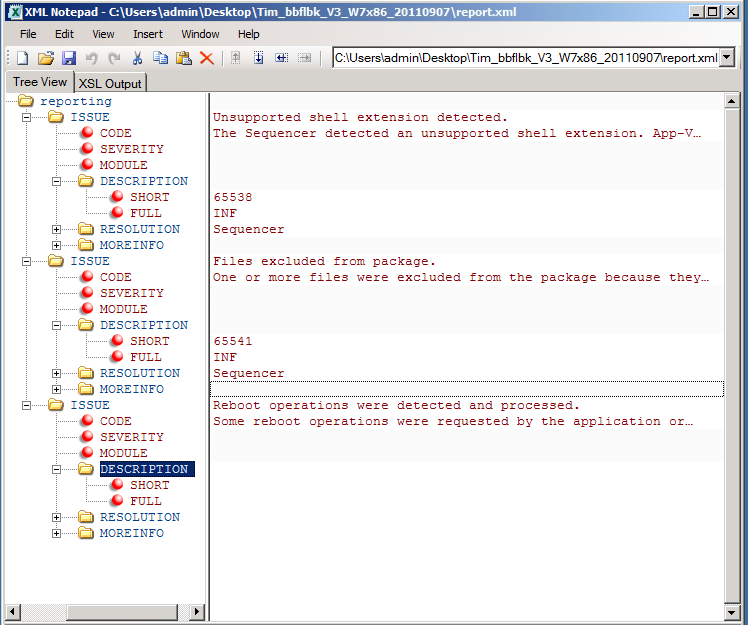
Task: Collapse the first ISSUE node
Action: point(27,117)
